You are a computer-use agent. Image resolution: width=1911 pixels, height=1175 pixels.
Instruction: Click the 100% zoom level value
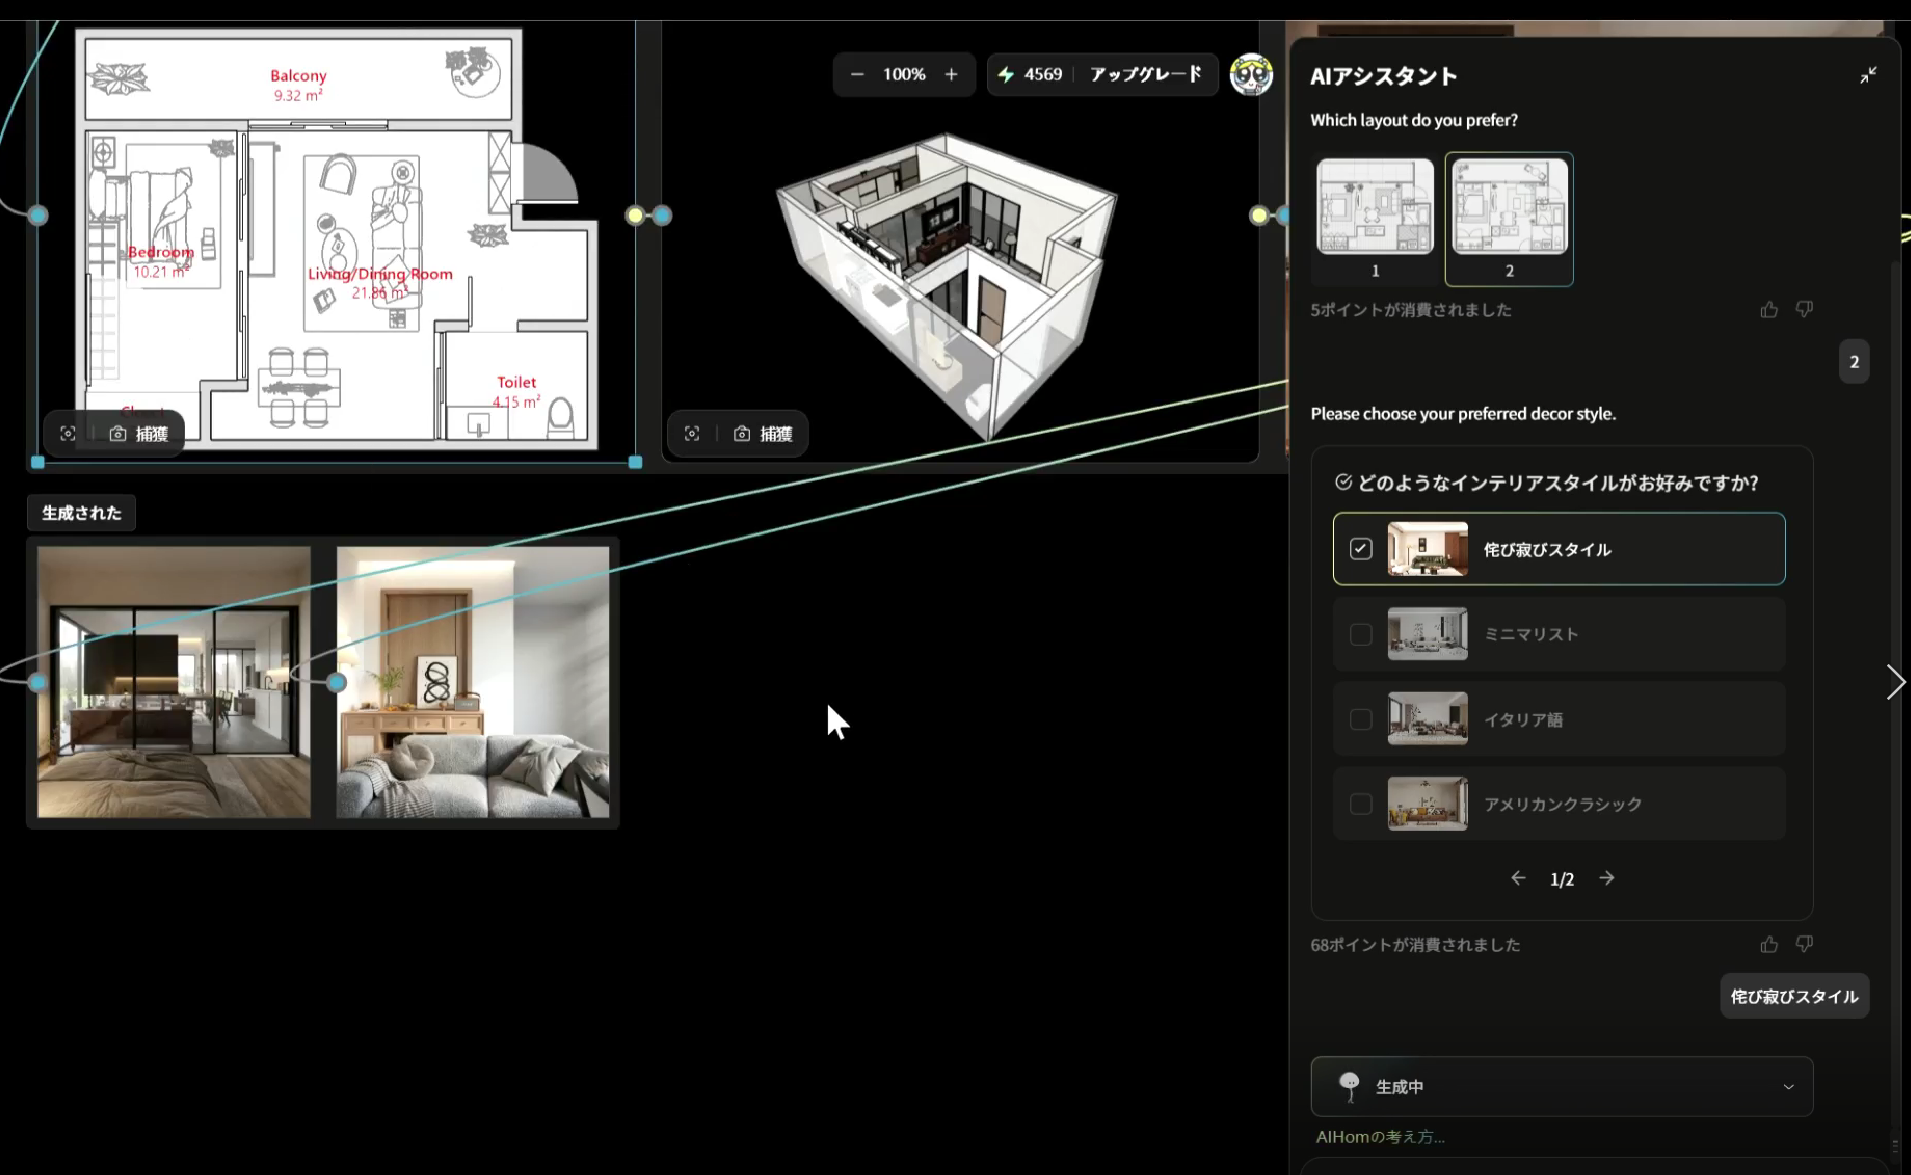[x=904, y=74]
